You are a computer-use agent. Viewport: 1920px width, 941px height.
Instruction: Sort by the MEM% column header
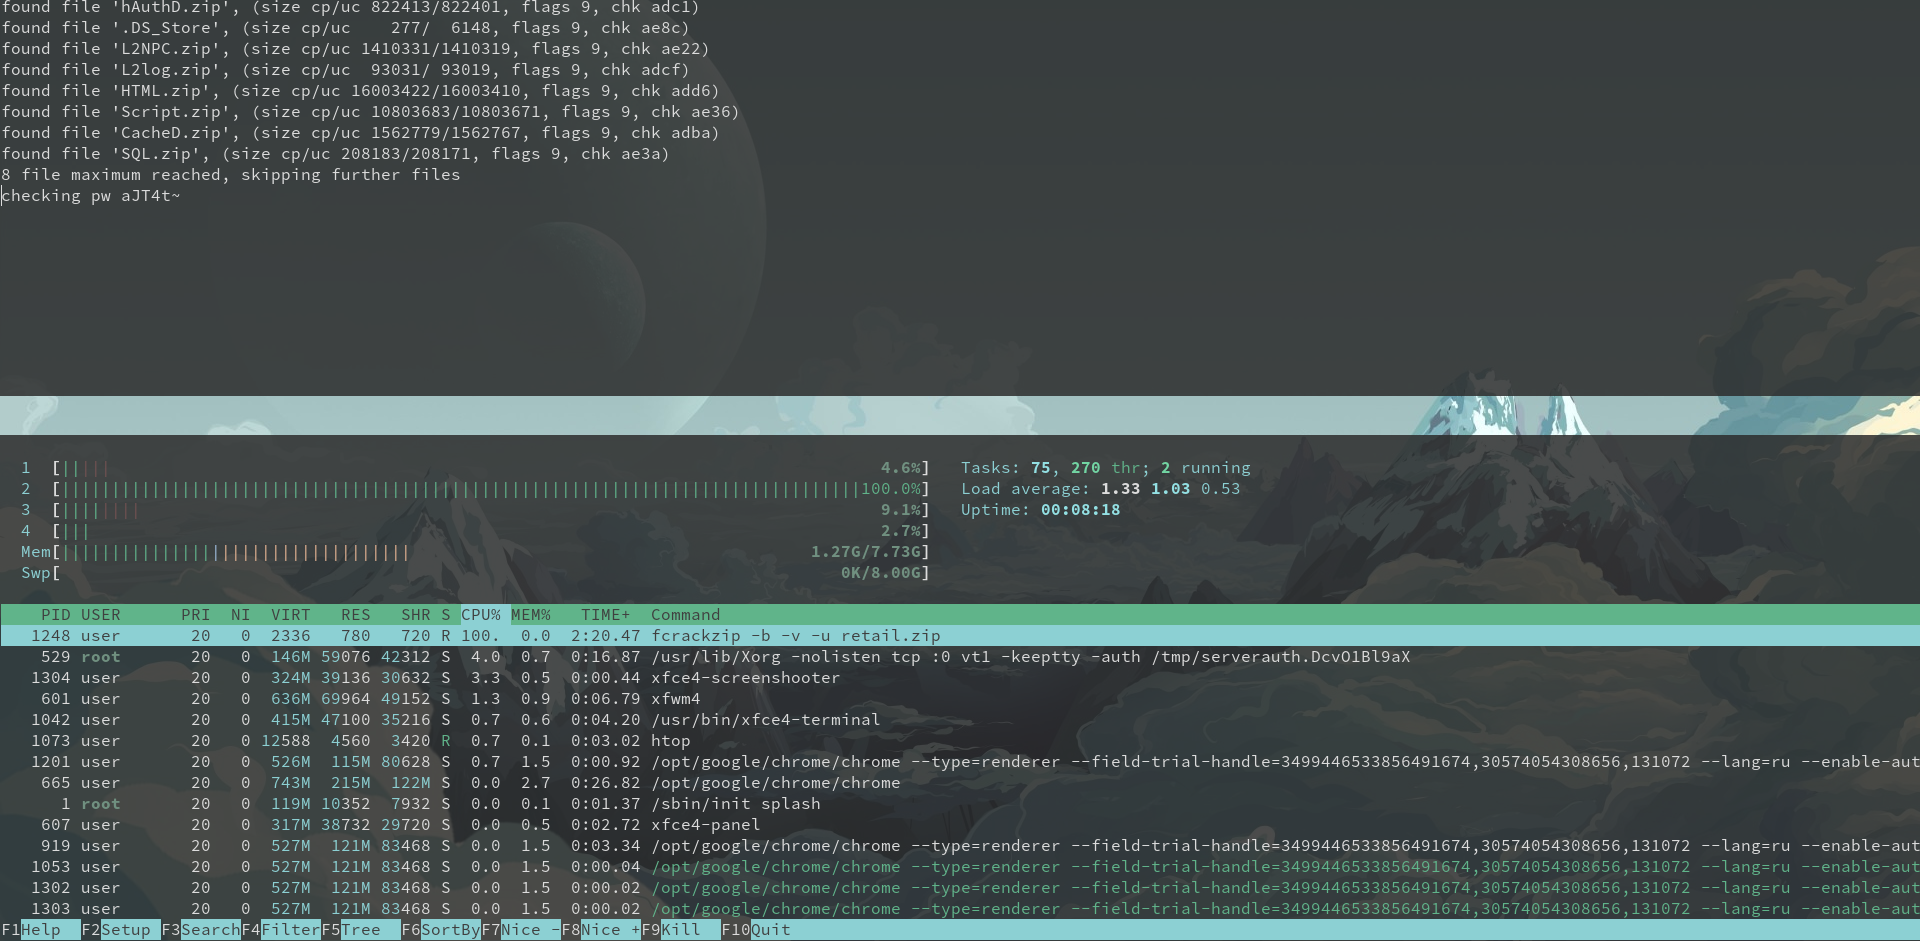[x=531, y=615]
